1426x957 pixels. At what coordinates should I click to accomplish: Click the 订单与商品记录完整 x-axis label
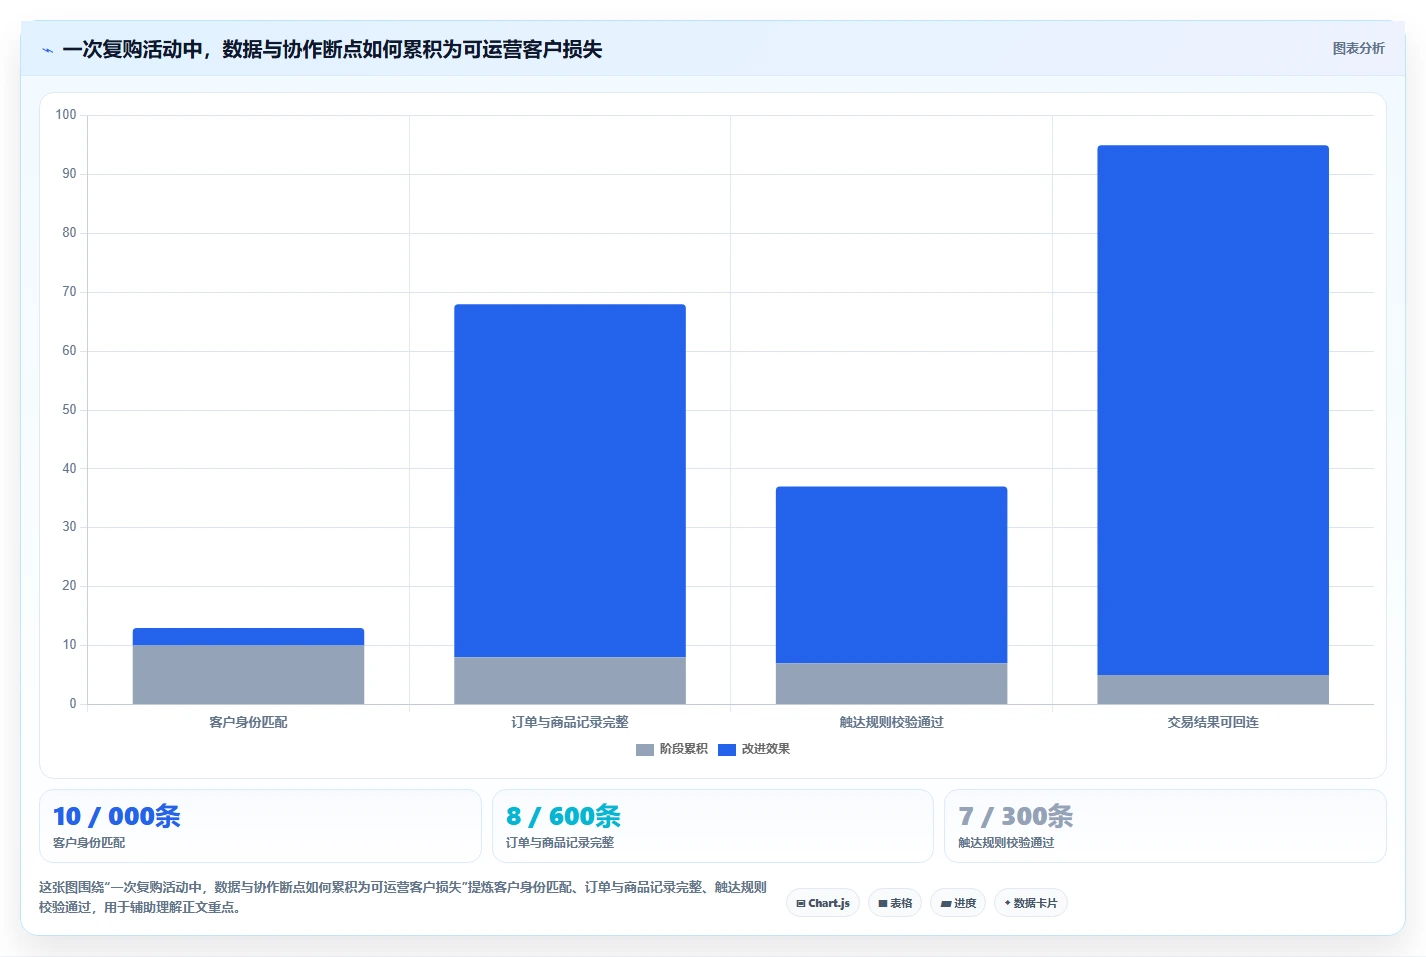click(x=570, y=722)
